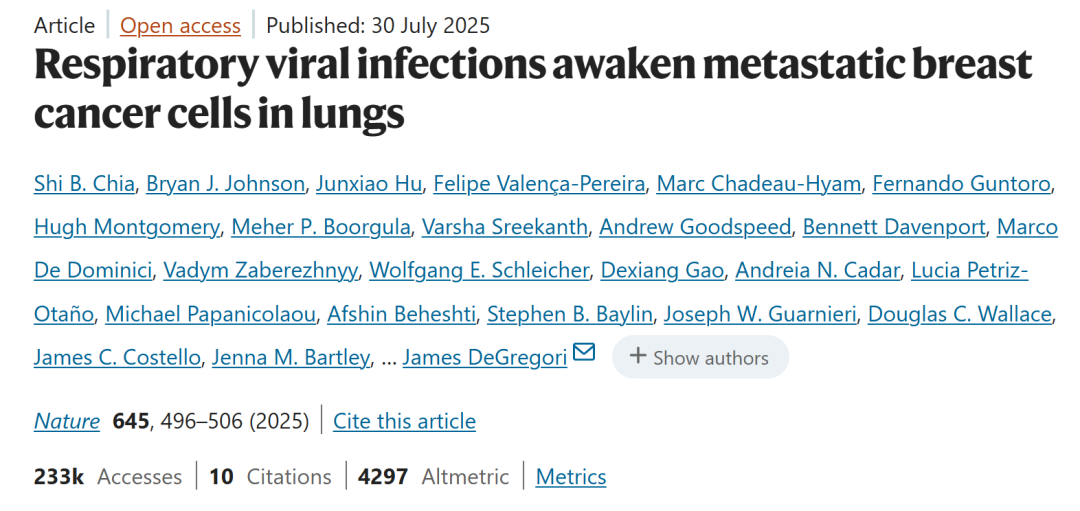Viewport: 1080px width, 511px height.
Task: View the article Metrics page
Action: coord(571,477)
